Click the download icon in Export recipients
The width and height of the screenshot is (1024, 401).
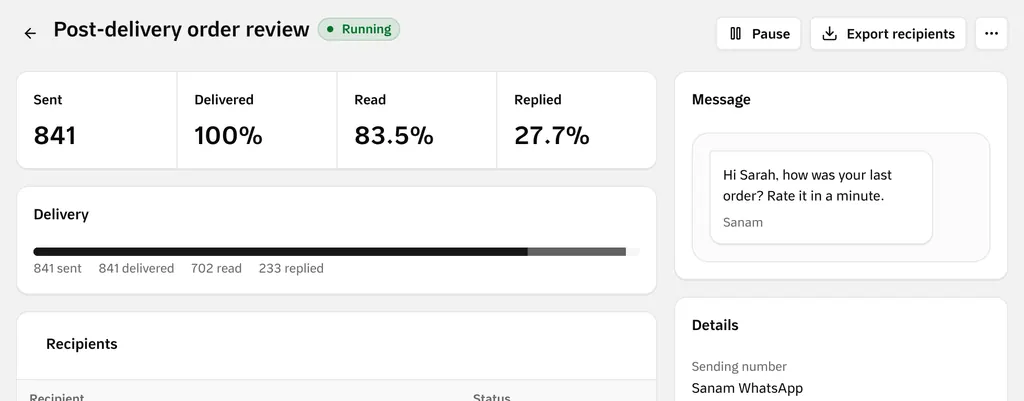pyautogui.click(x=829, y=34)
